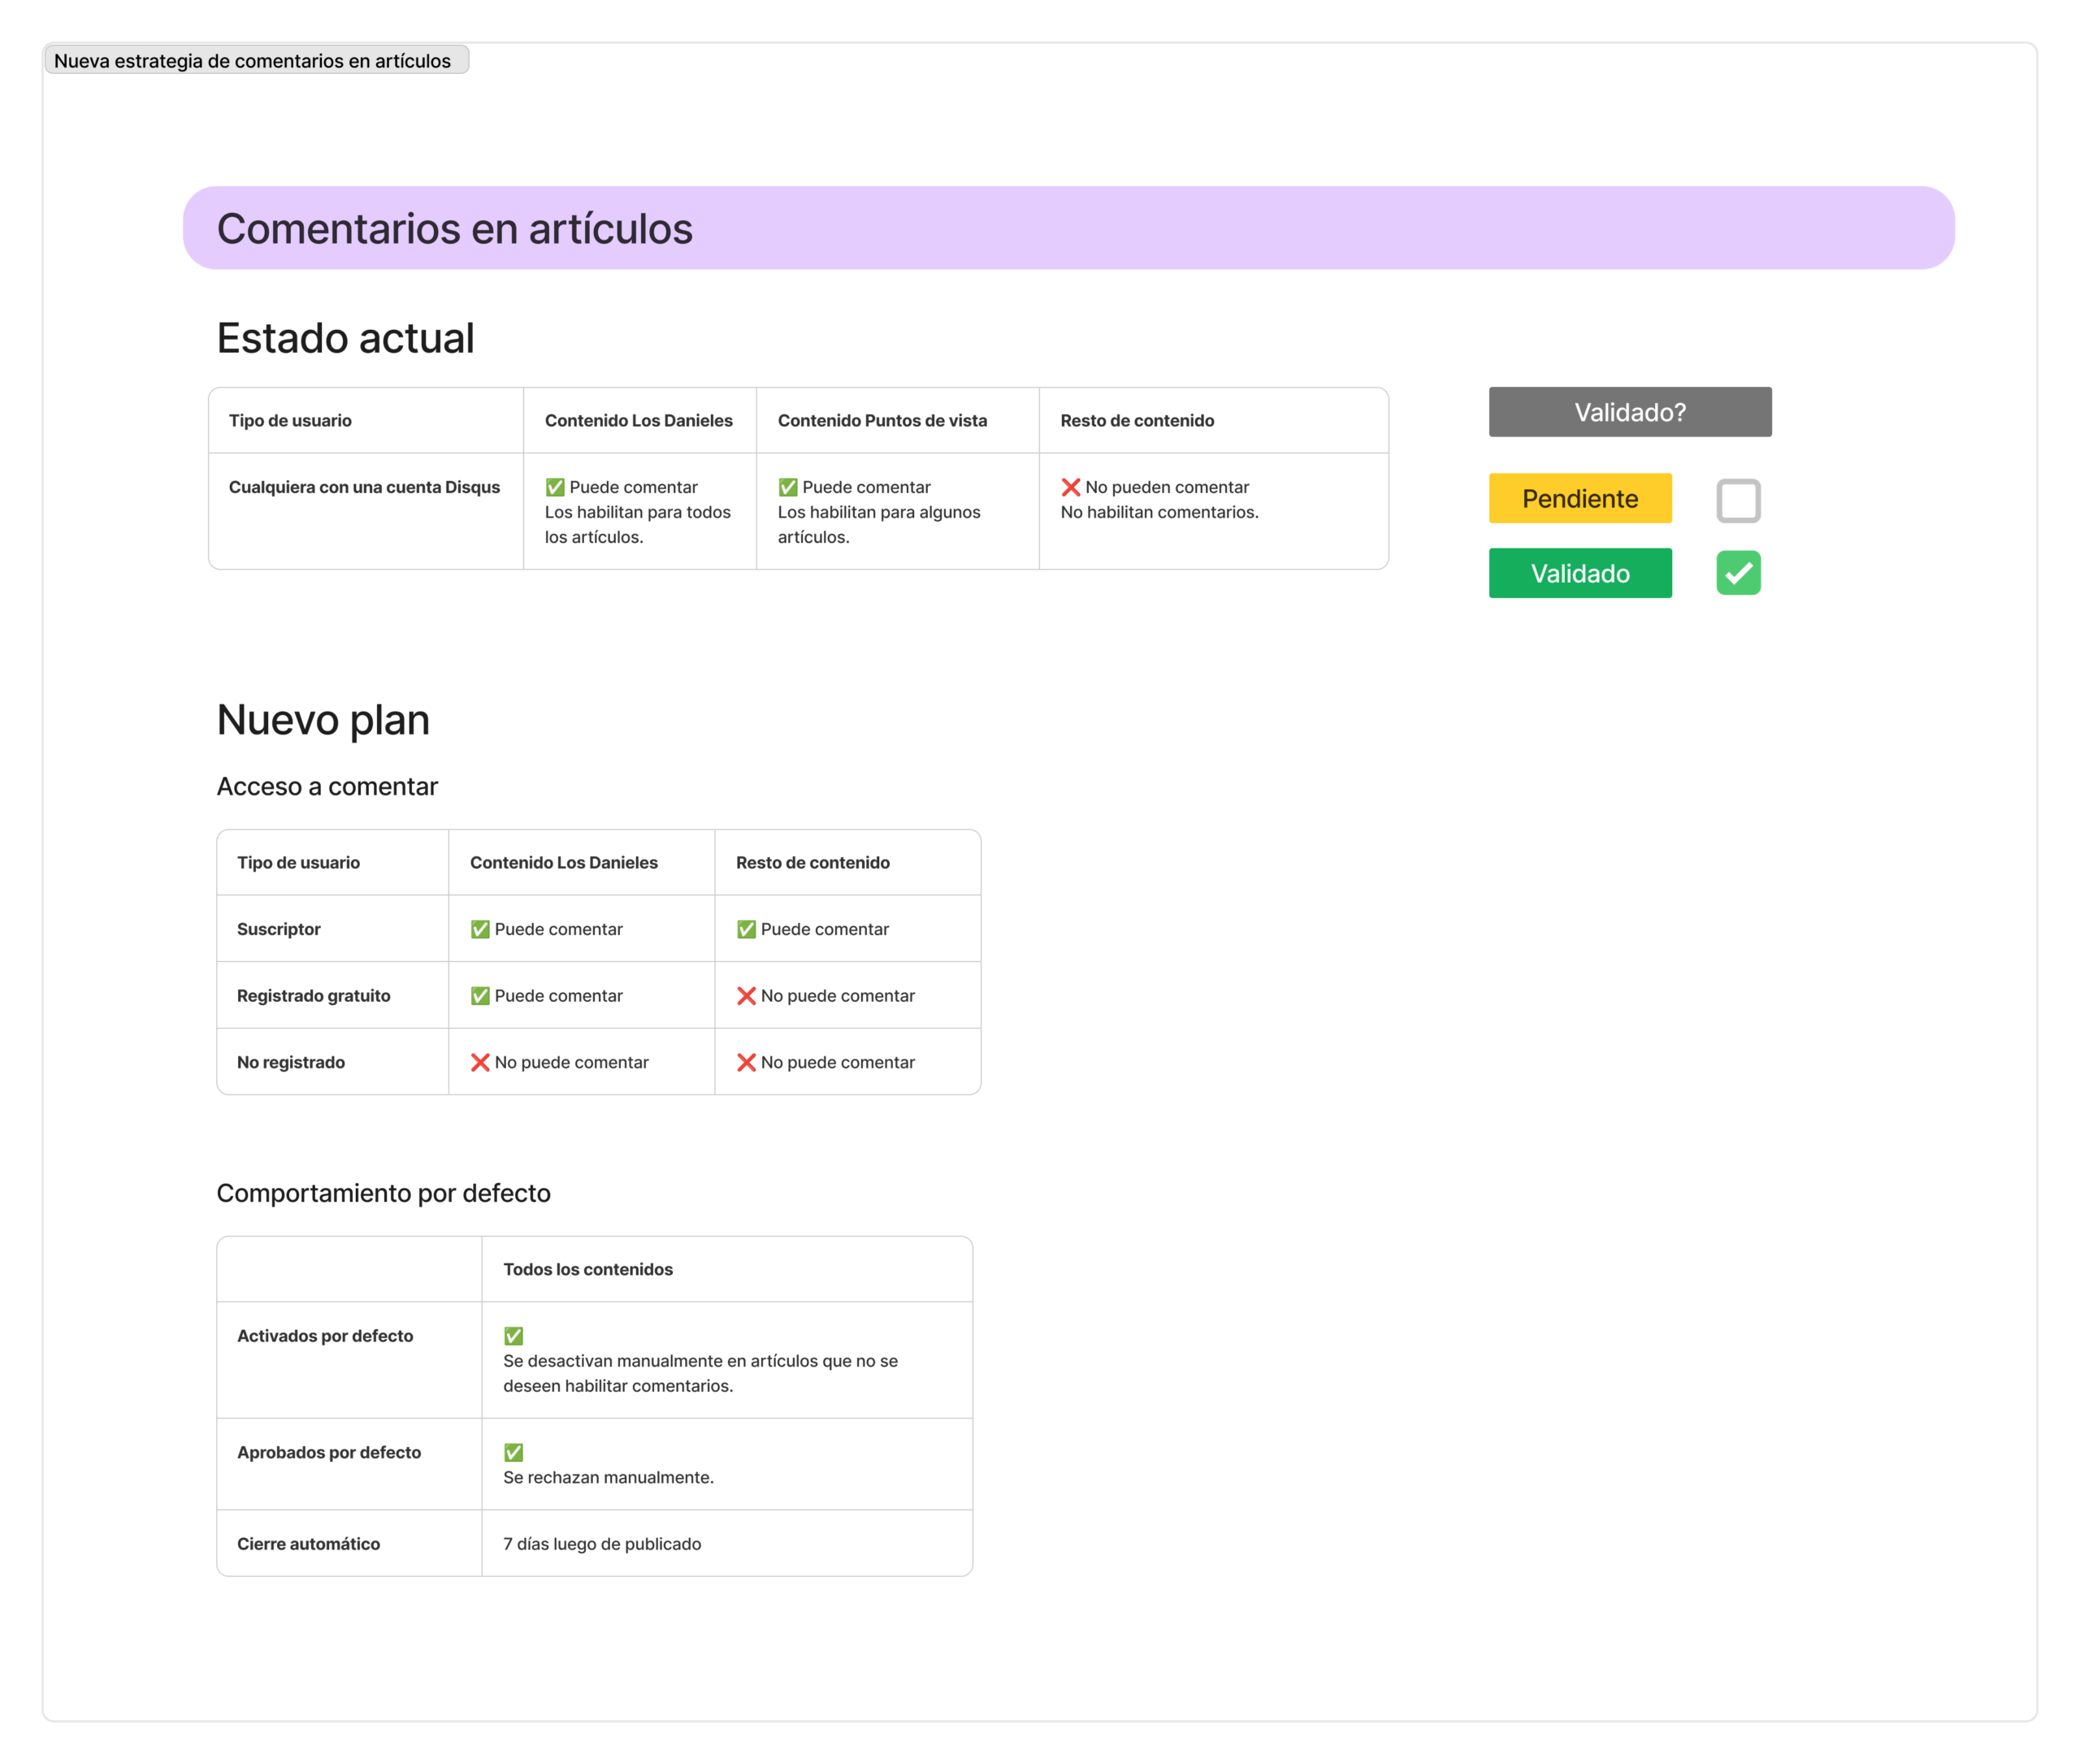Select the gray Validado? header
This screenshot has height=1764, width=2080.
1629,412
